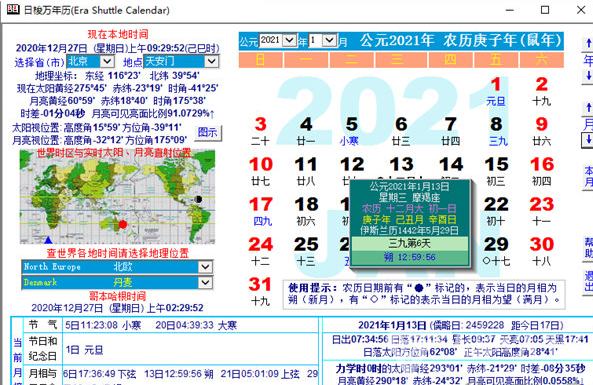Click the world time zone map
Screen dimensions: 593x385
point(118,196)
